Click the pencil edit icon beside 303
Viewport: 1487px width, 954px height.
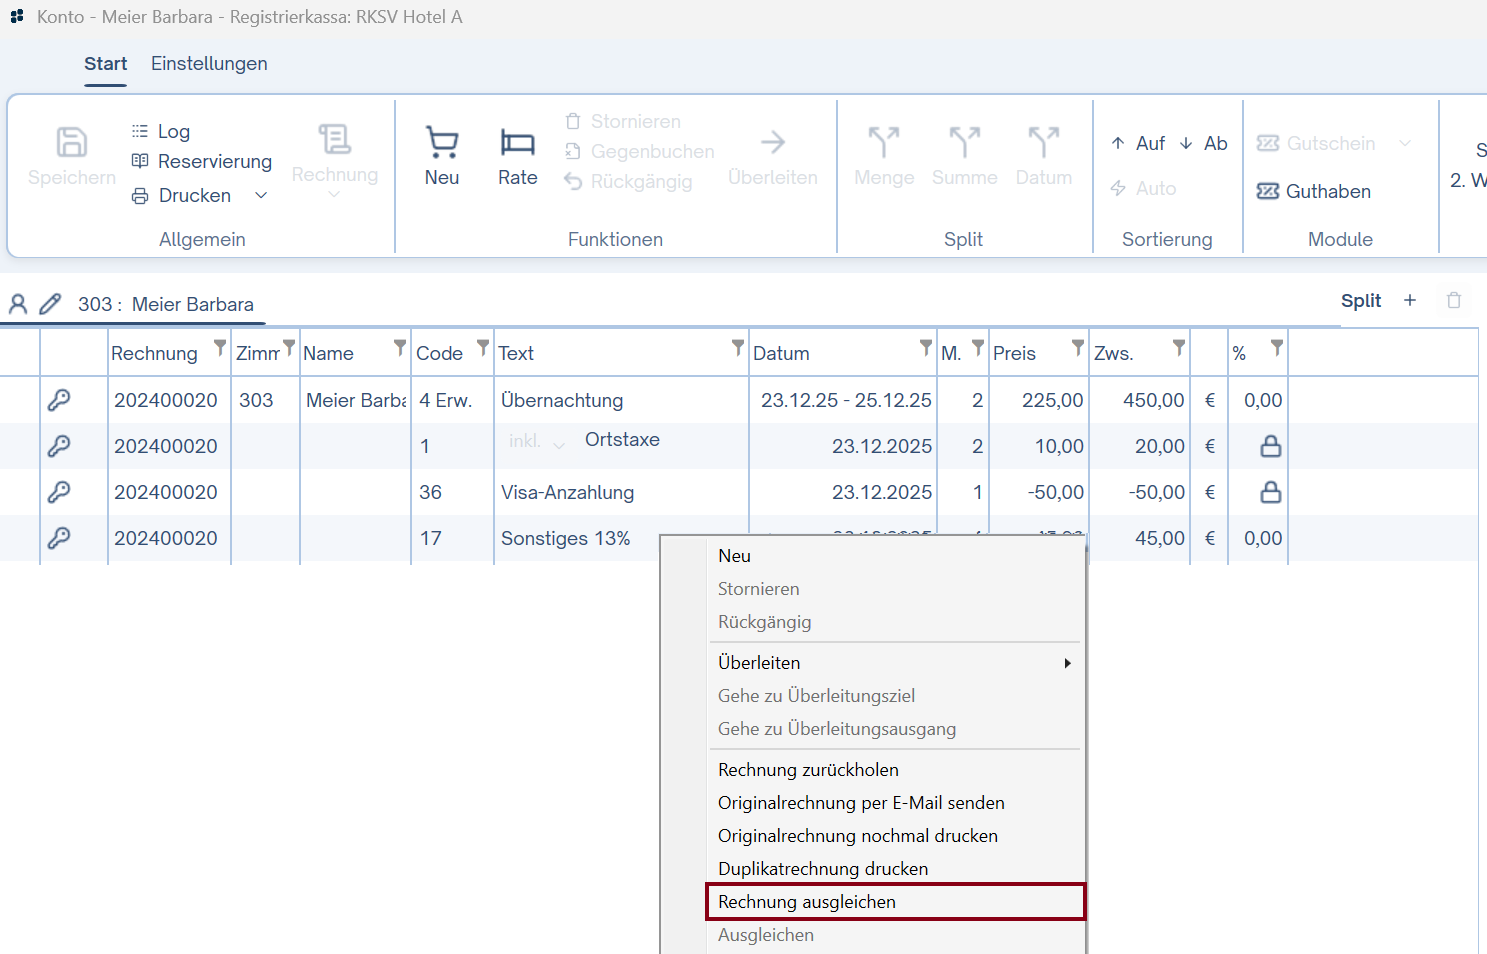tap(50, 304)
